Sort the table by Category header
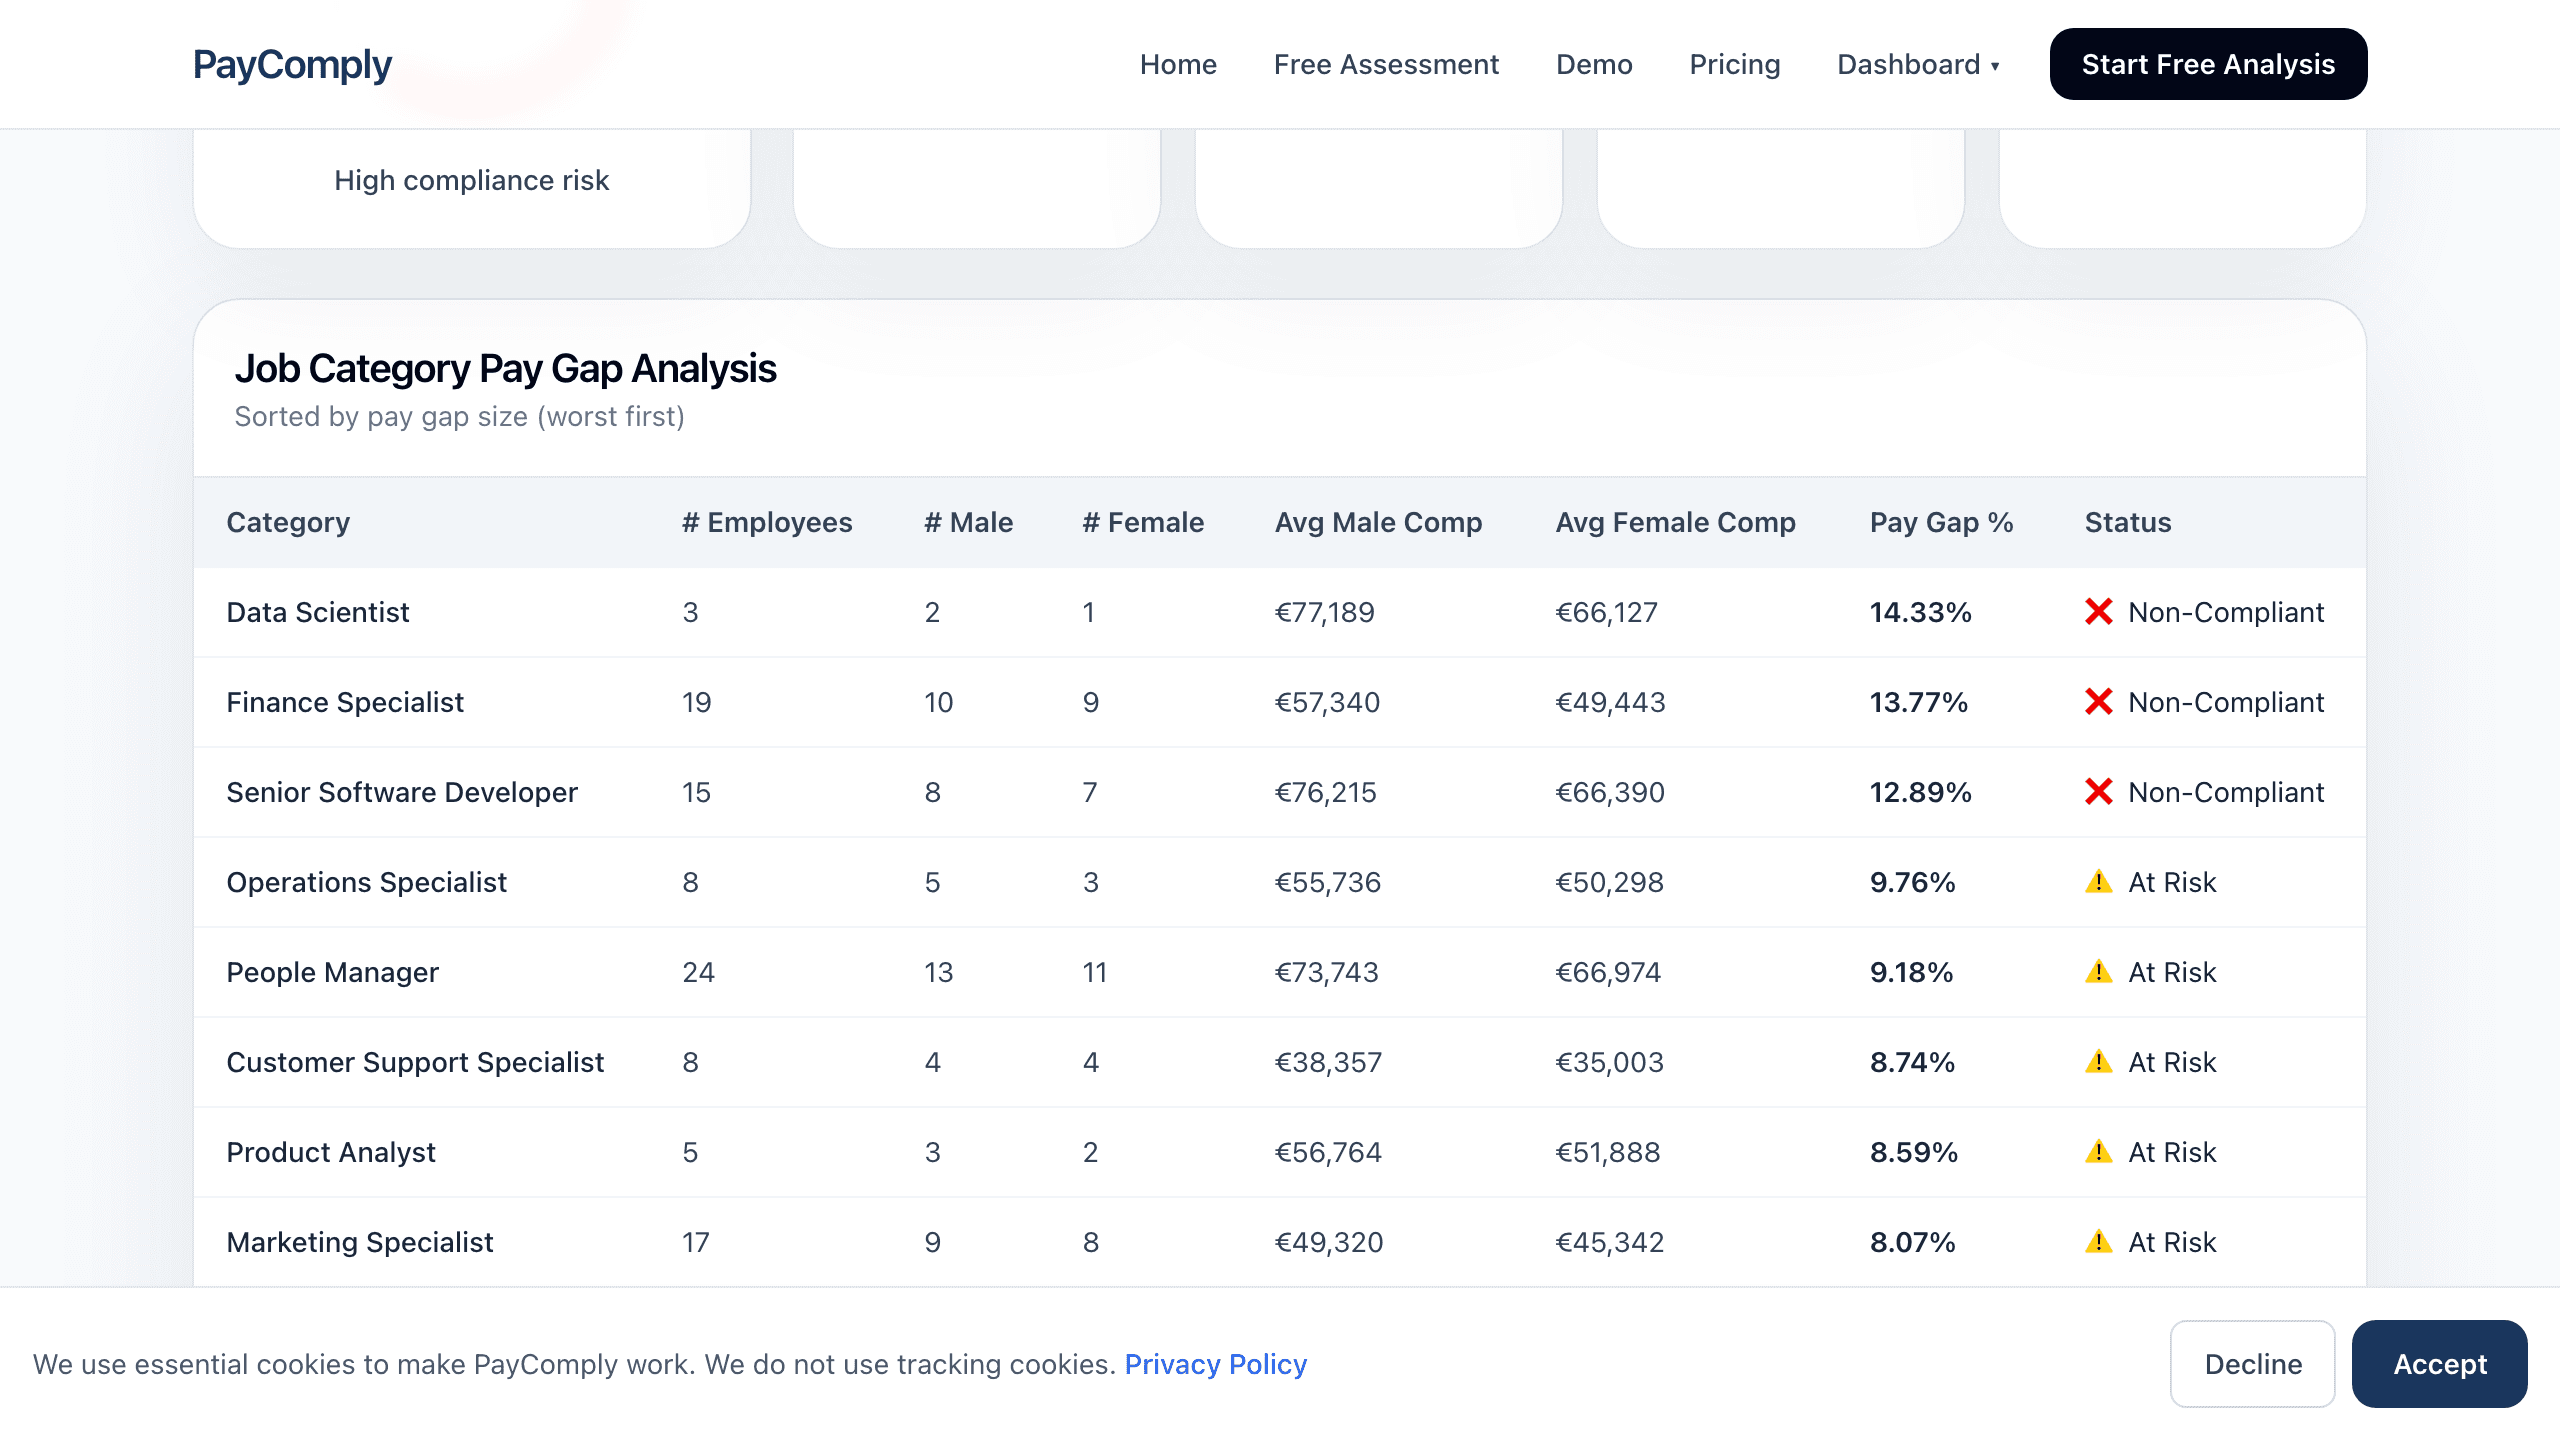Viewport: 2560px width, 1440px height. tap(288, 522)
